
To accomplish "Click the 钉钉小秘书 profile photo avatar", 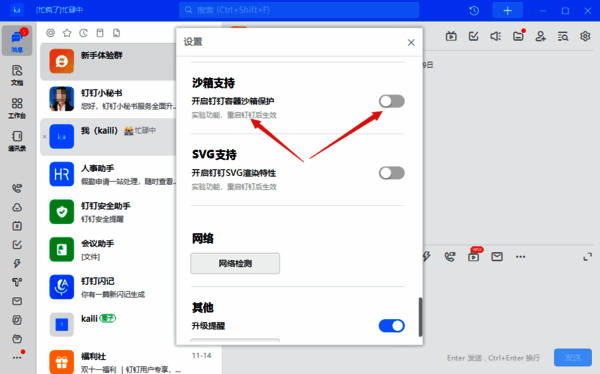I will [x=62, y=99].
